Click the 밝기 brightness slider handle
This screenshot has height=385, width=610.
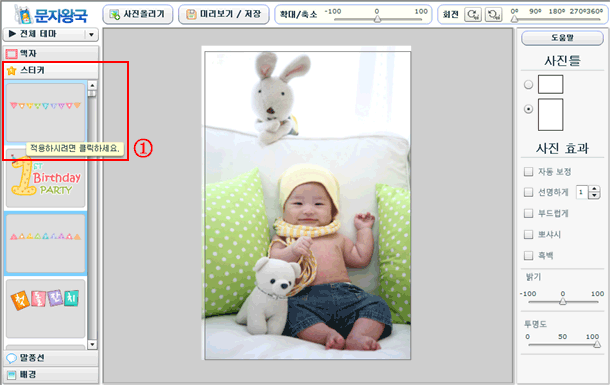[x=563, y=301]
